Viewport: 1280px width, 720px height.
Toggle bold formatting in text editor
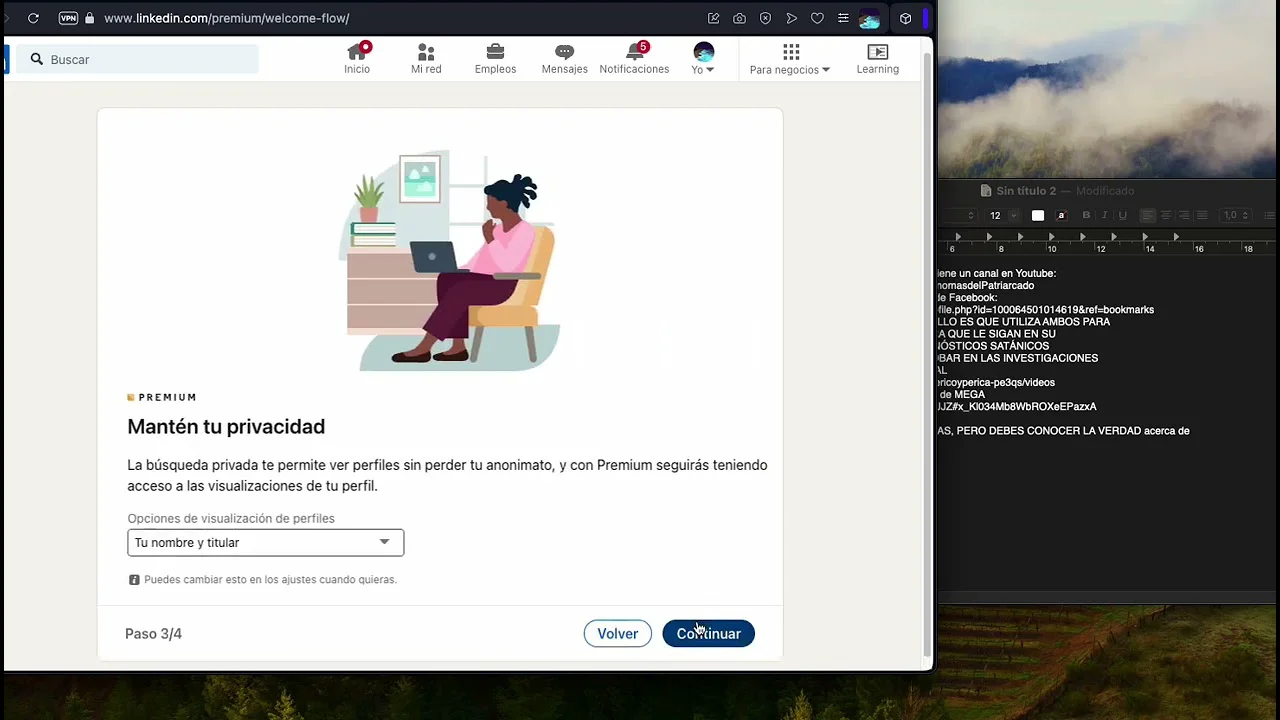tap(1086, 215)
